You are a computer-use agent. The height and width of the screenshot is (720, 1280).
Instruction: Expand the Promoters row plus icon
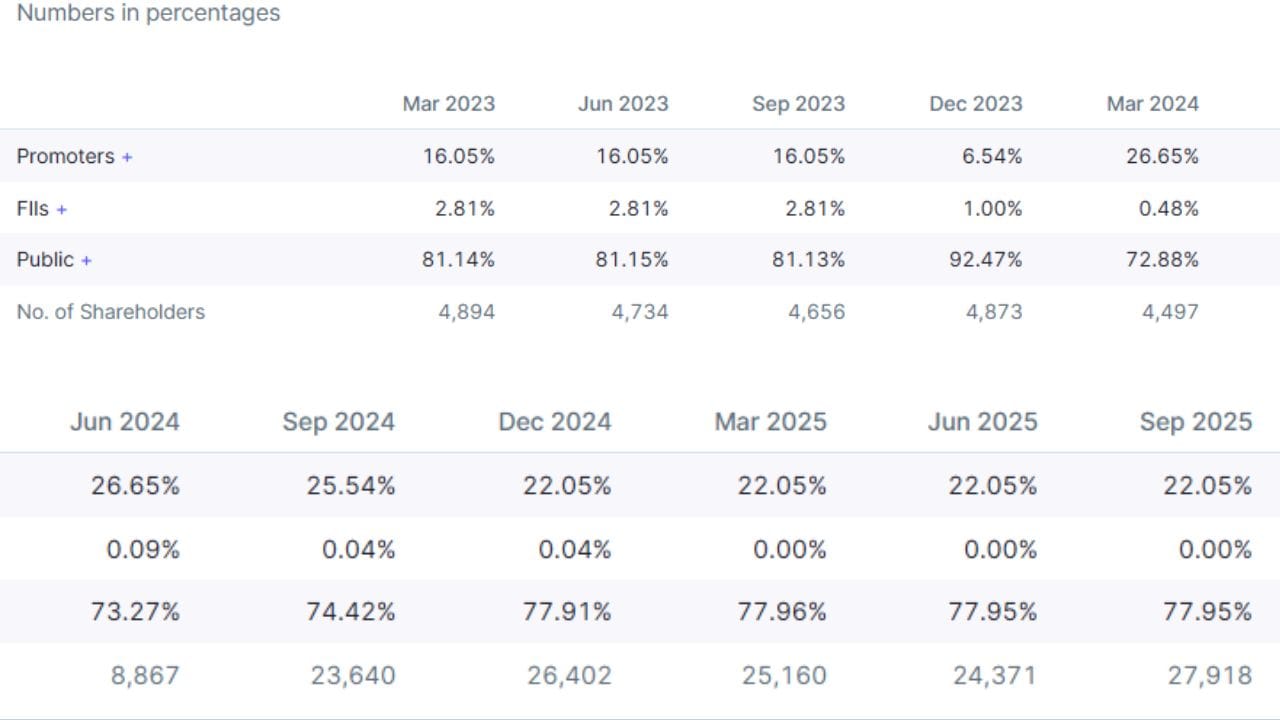pos(127,157)
